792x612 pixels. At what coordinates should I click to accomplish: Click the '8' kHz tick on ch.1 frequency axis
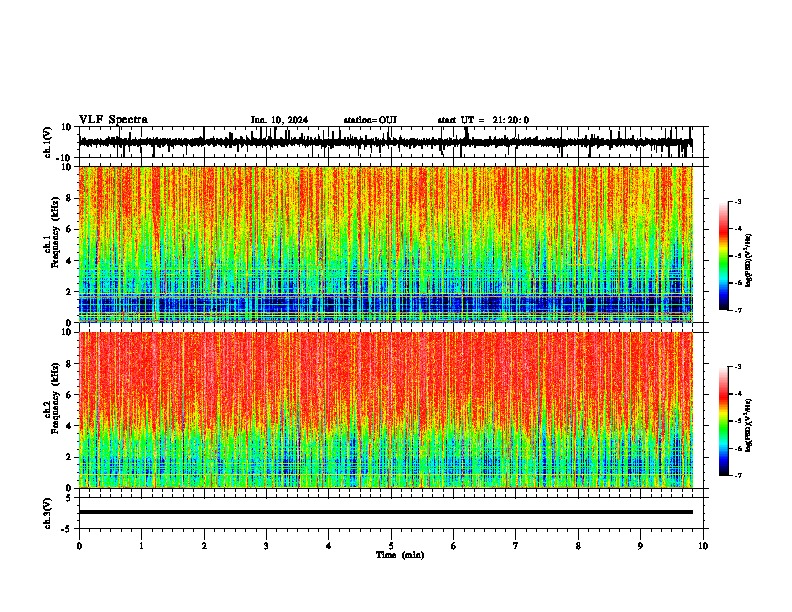(x=70, y=198)
